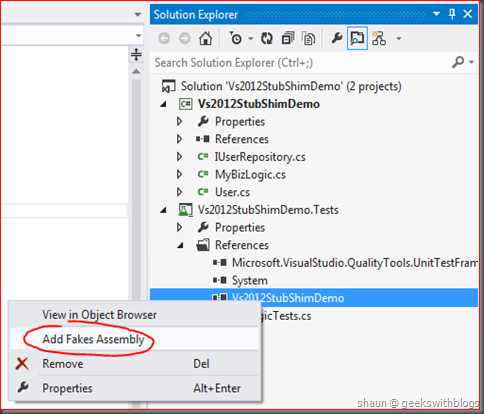This screenshot has width=484, height=414.
Task: Click the C# project icon of Vs2012StubShimDemo
Action: click(x=186, y=104)
